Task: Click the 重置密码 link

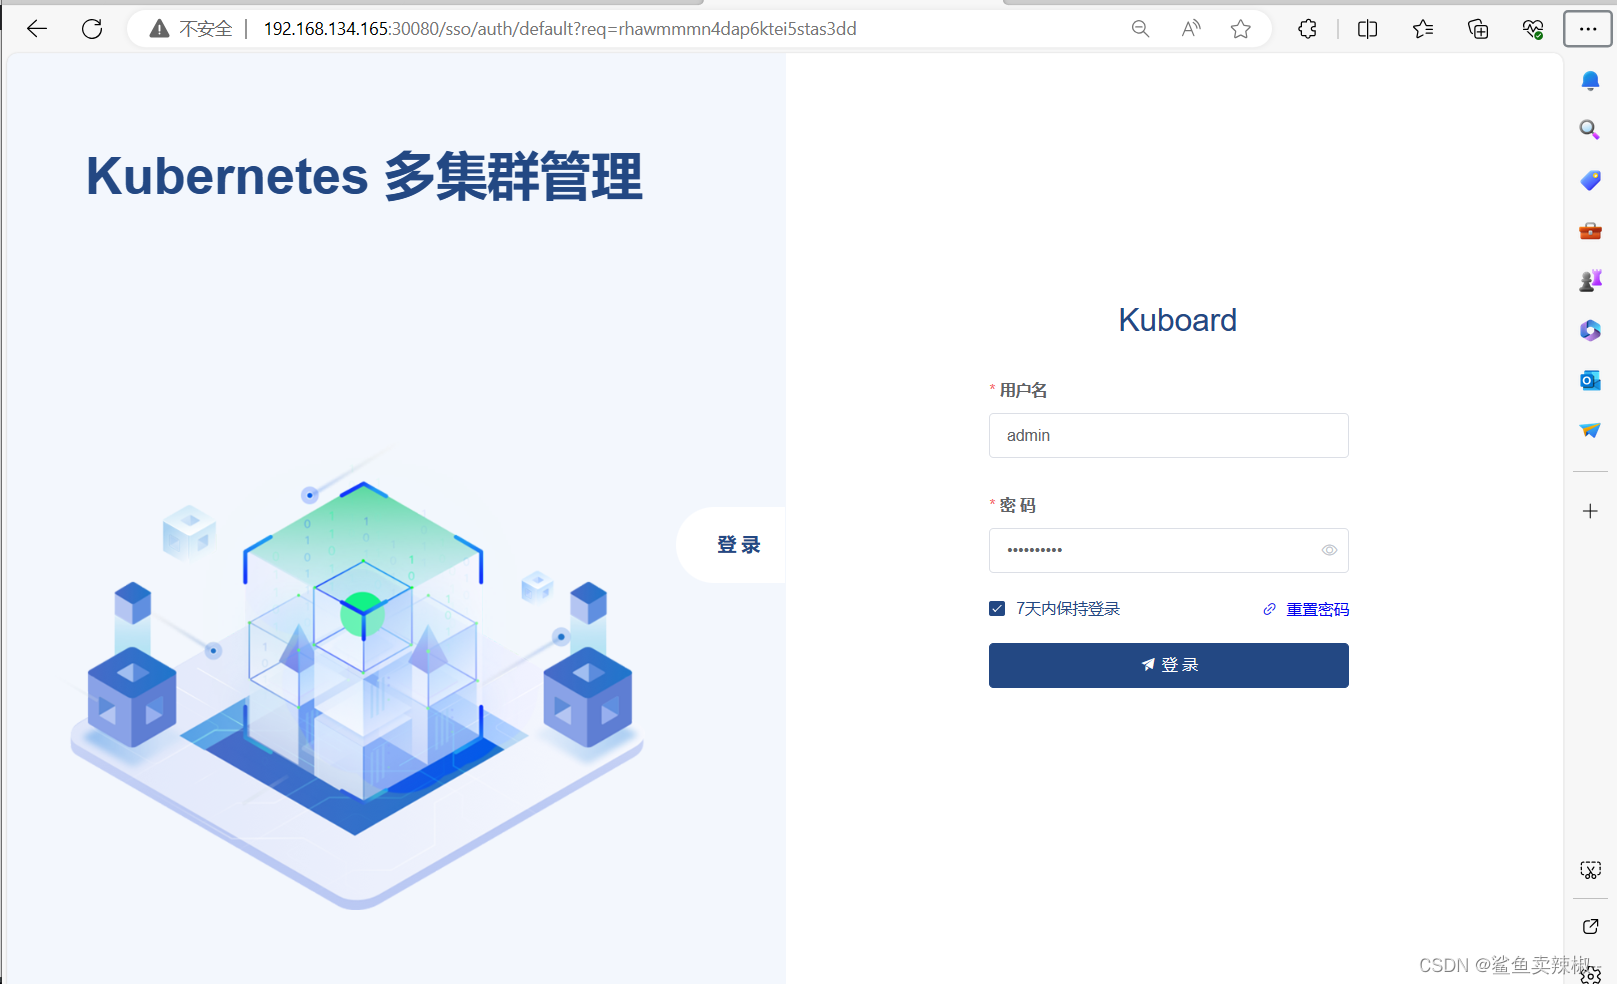Action: tap(1317, 610)
